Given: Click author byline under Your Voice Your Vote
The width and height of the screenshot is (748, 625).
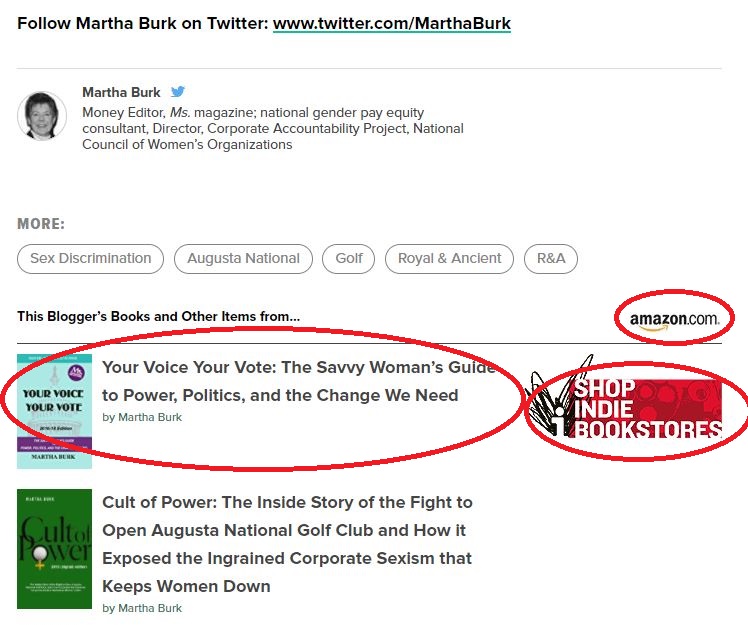Looking at the screenshot, I should tap(142, 417).
